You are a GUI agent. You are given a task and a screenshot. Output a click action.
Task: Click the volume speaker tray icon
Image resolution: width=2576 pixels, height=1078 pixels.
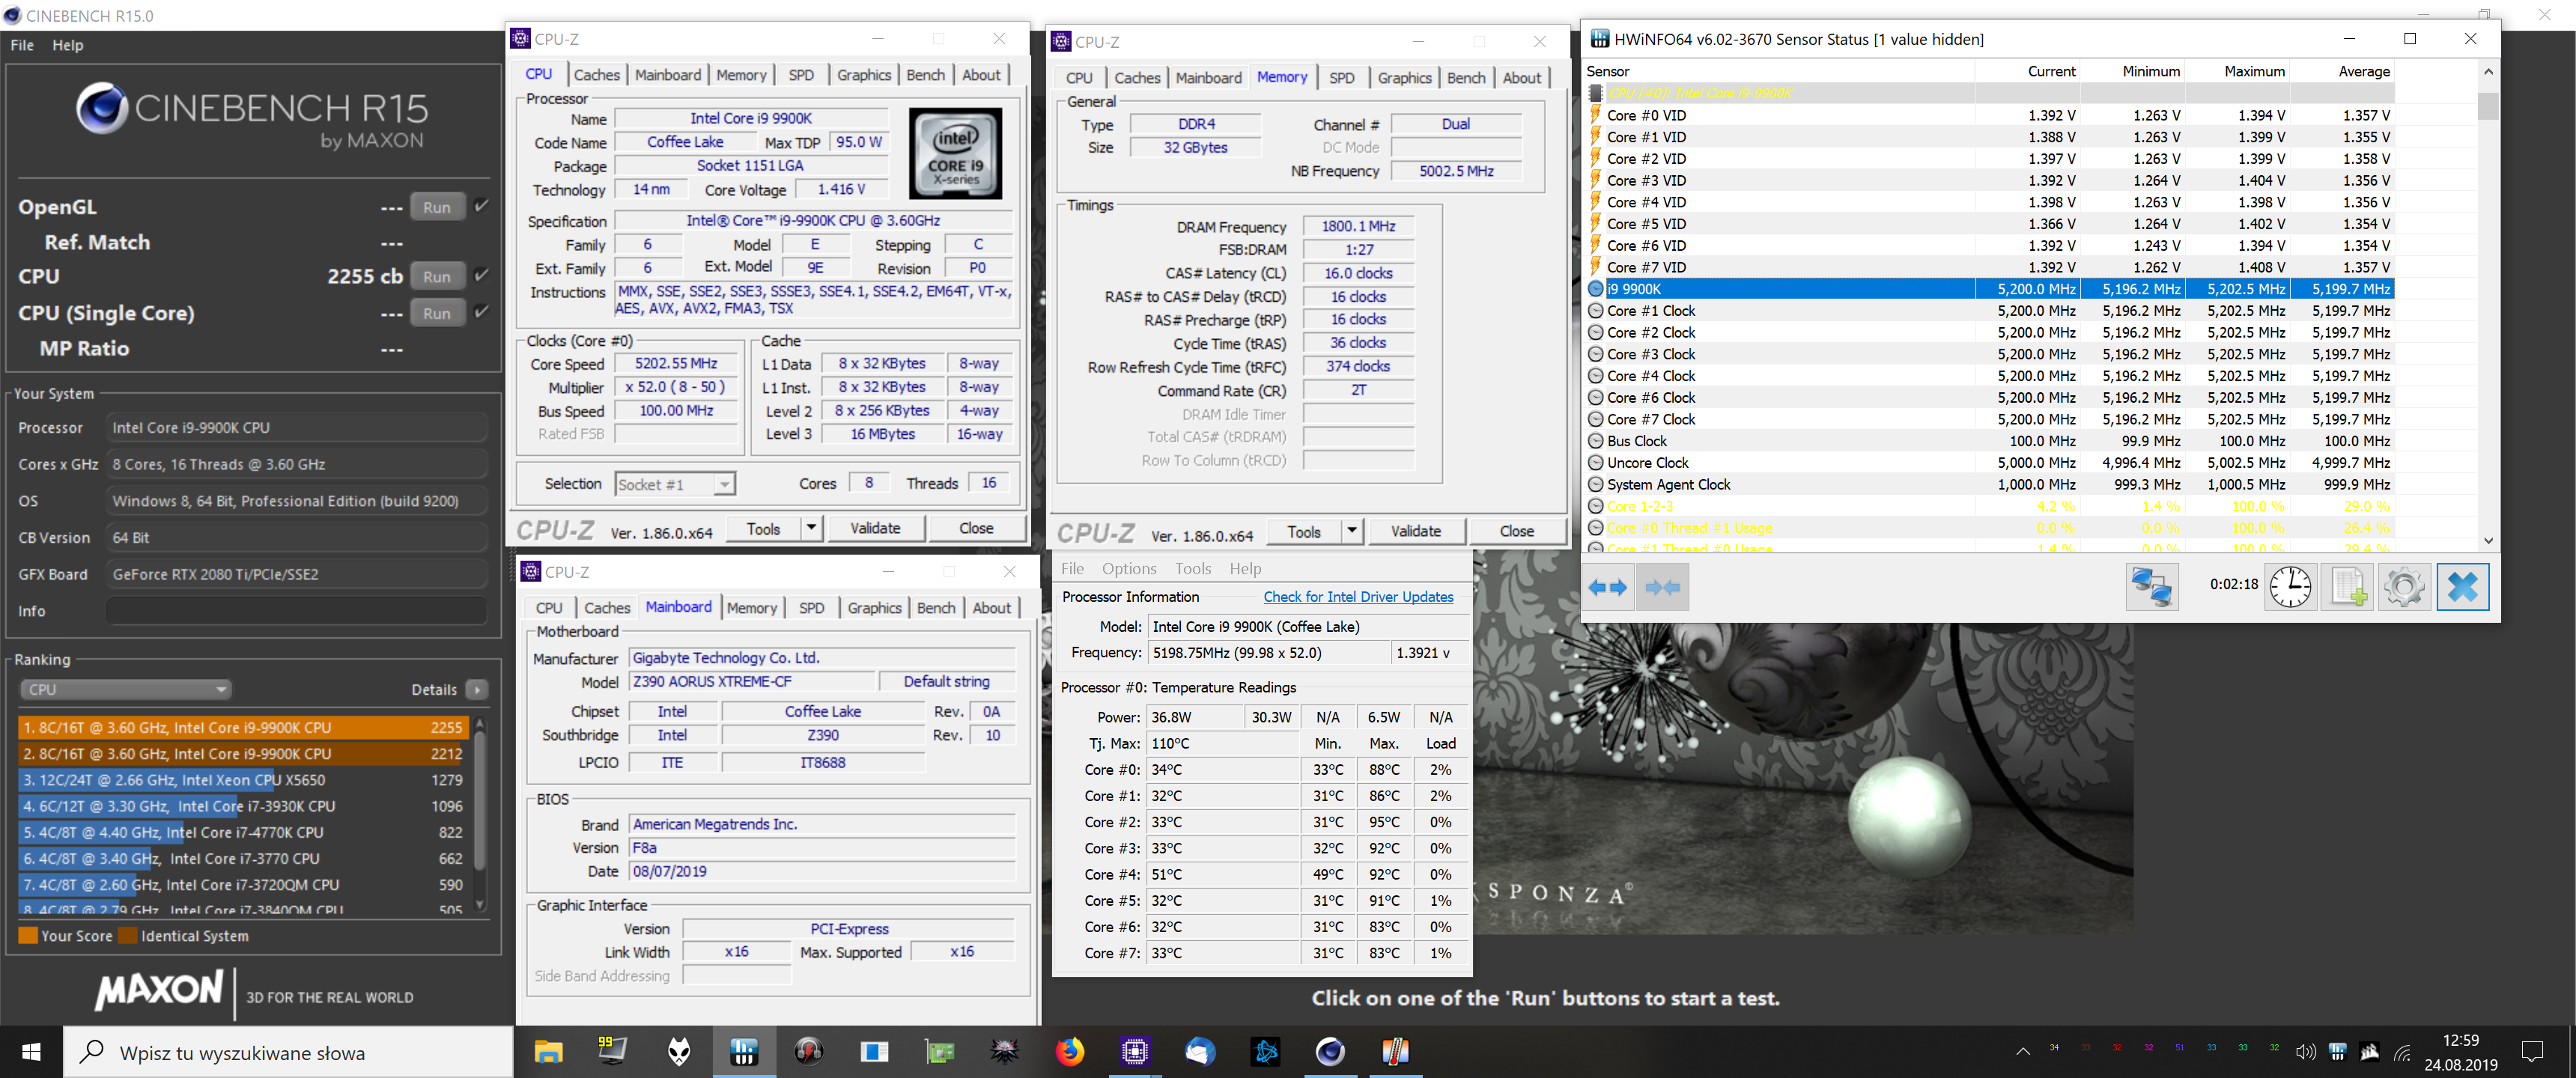click(x=2305, y=1052)
